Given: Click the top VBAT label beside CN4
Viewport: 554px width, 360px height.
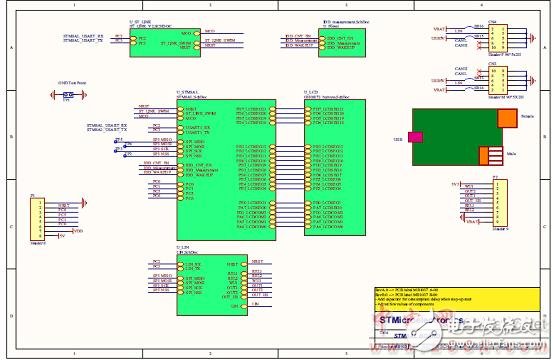Looking at the screenshot, I should pyautogui.click(x=439, y=29).
